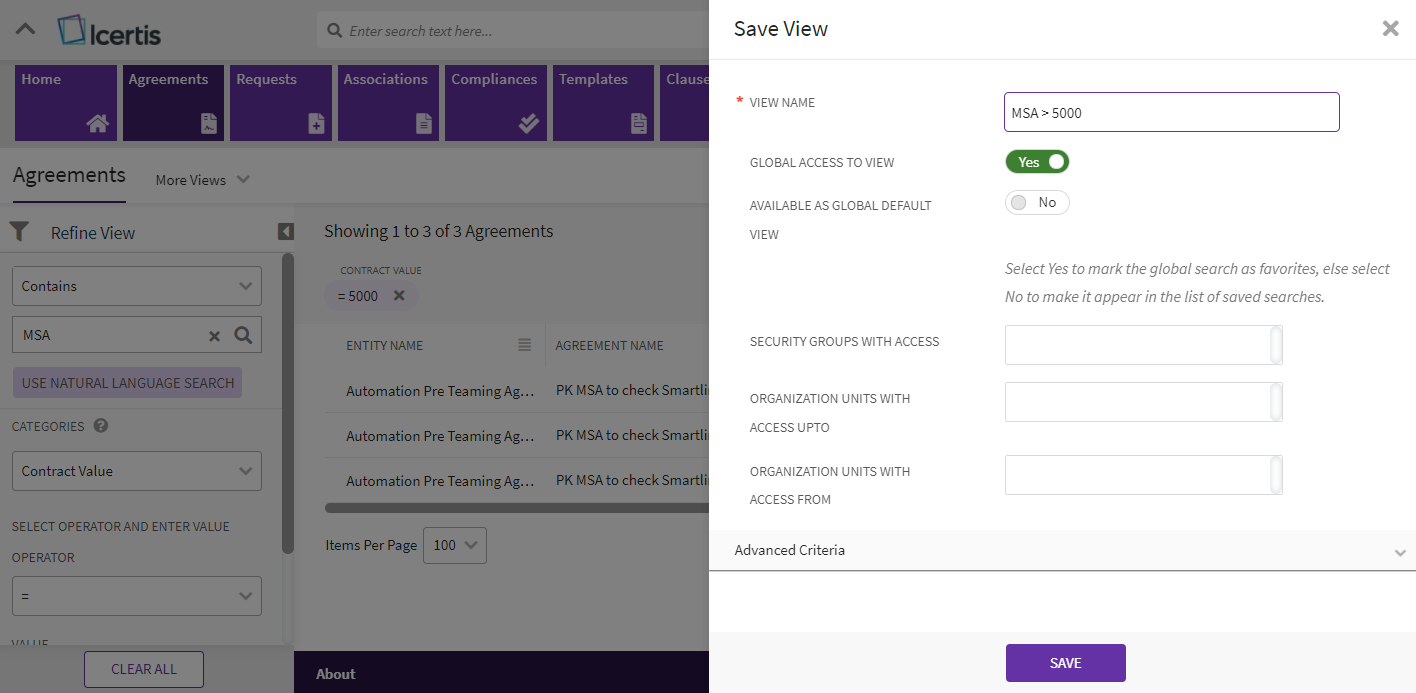Viewport: 1416px width, 693px height.
Task: Click the search magnifier icon beside MSA
Action: click(243, 335)
